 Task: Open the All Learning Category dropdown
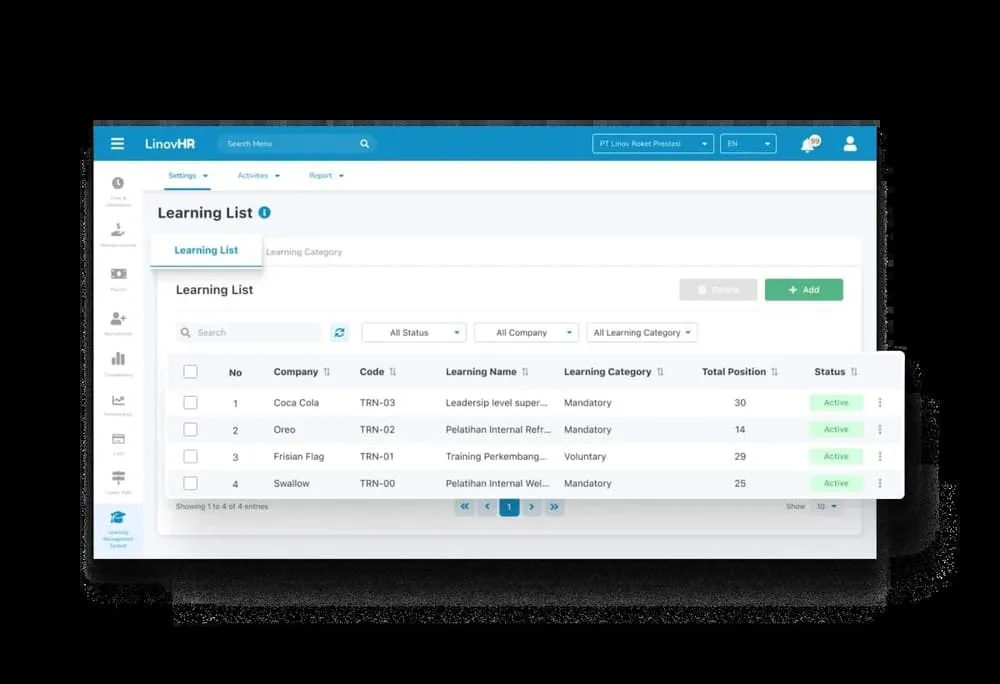coord(641,331)
